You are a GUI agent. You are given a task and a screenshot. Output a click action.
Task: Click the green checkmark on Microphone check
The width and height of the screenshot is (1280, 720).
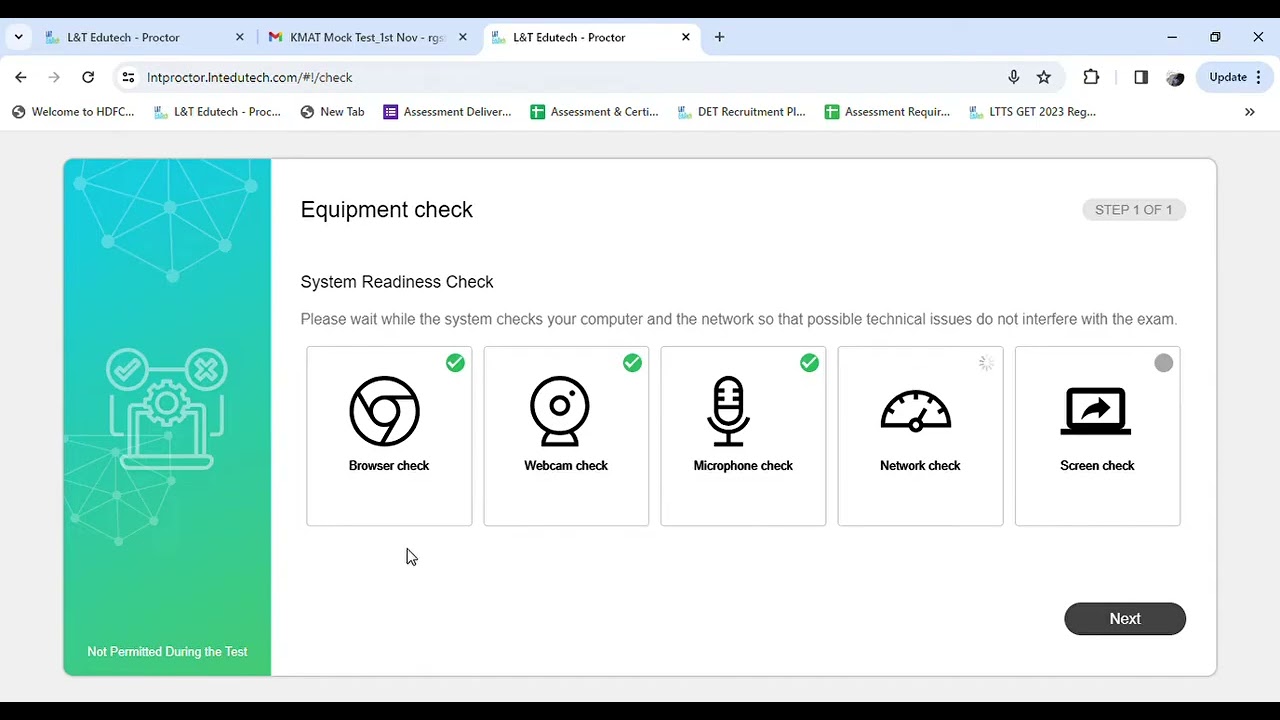809,363
